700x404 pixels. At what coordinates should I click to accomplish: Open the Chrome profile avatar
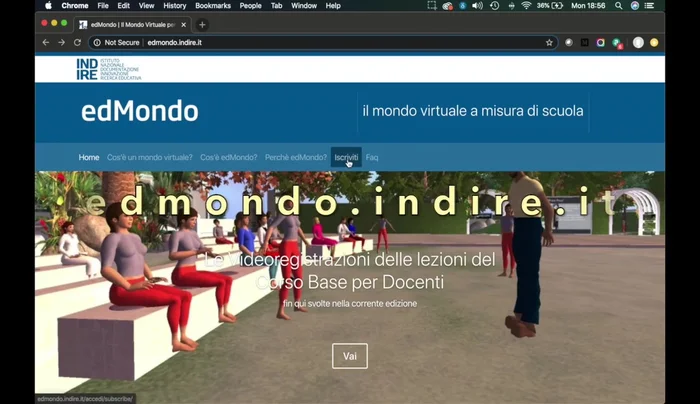[638, 42]
